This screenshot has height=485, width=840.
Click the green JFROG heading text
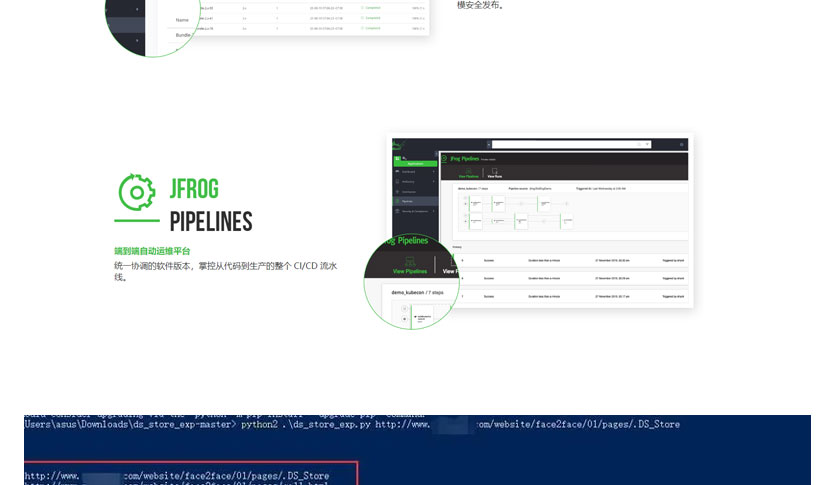click(194, 189)
